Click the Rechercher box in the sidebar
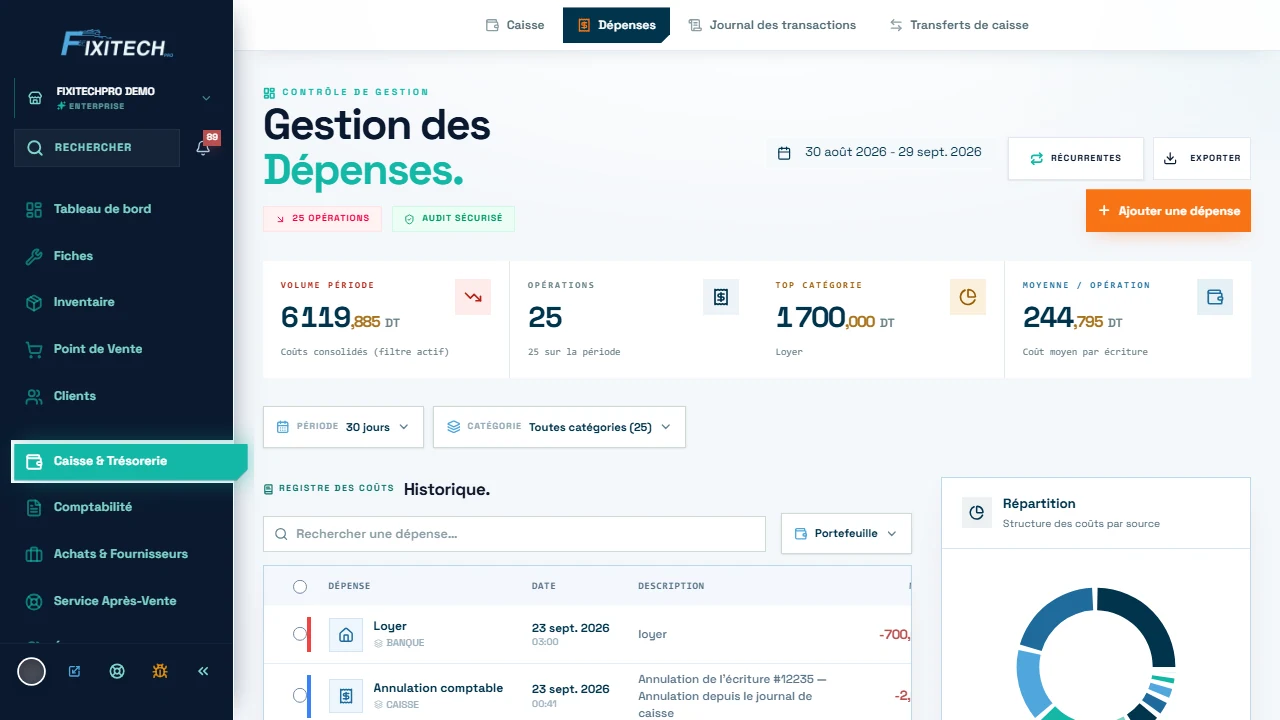Viewport: 1280px width, 720px height. click(x=97, y=148)
